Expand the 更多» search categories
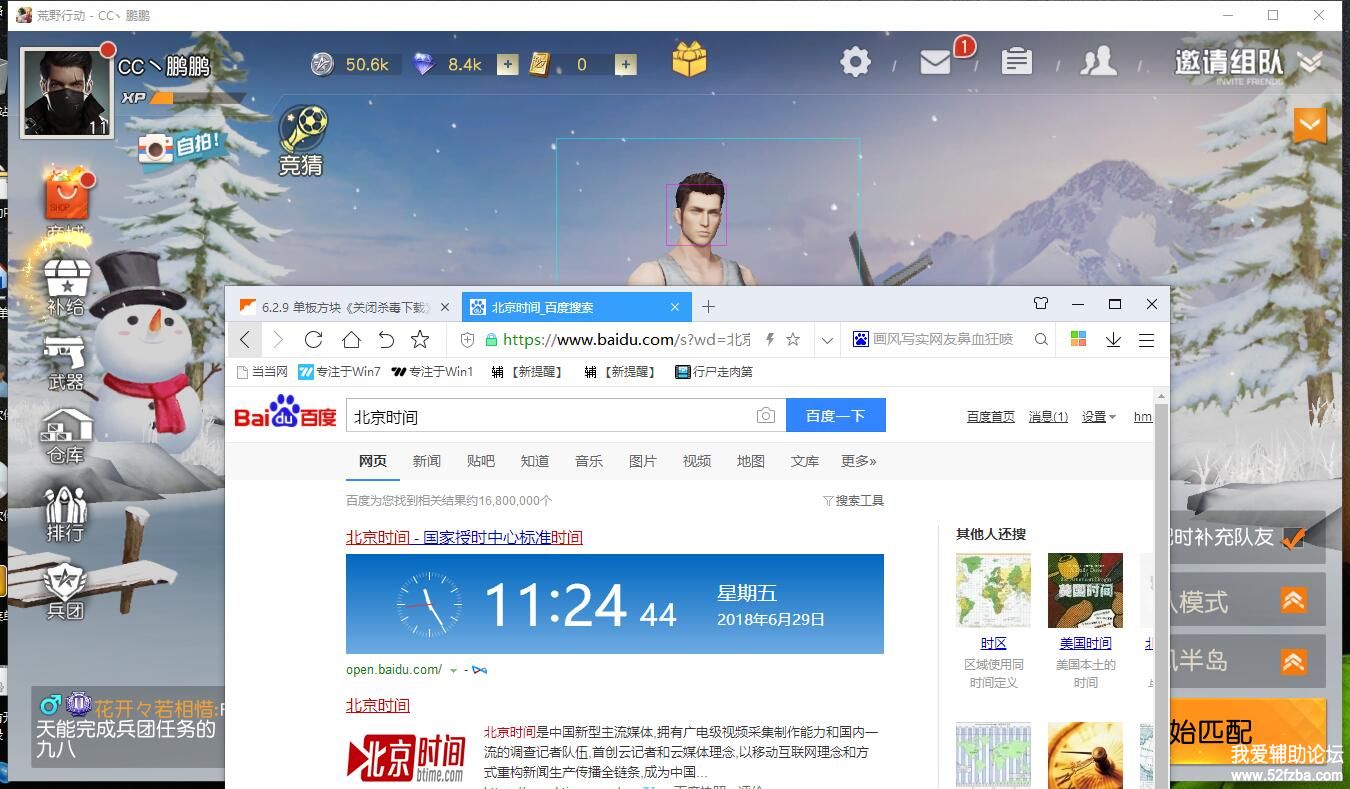Screen dimensions: 1350x789 (859, 461)
